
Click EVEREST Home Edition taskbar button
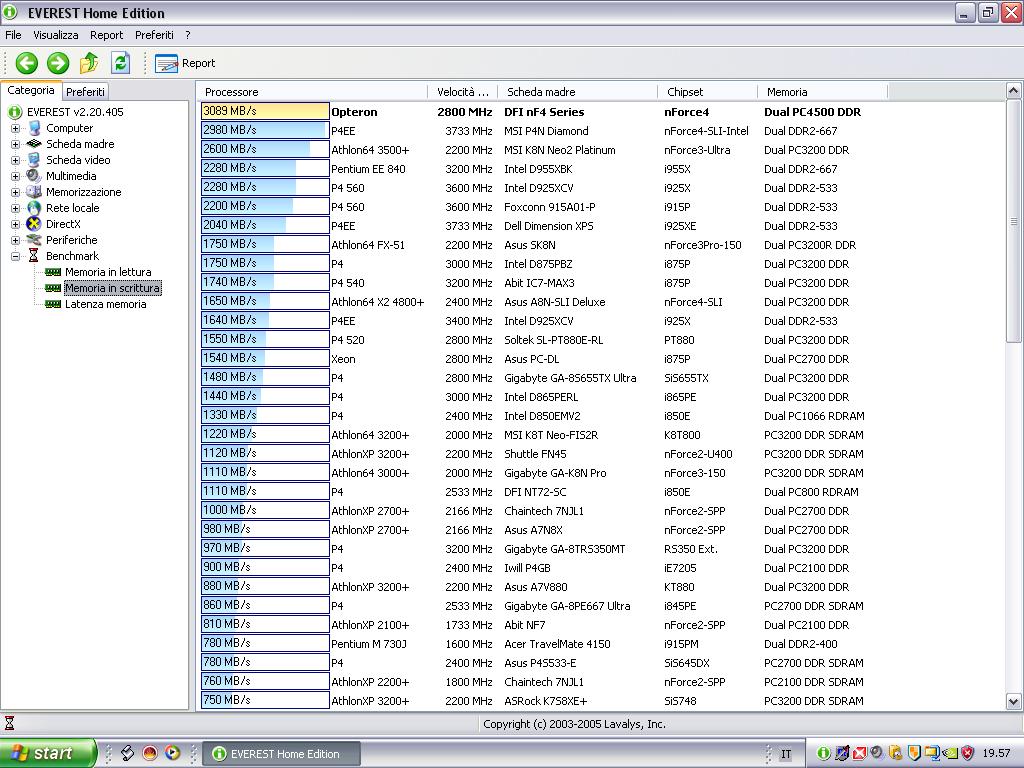point(281,754)
